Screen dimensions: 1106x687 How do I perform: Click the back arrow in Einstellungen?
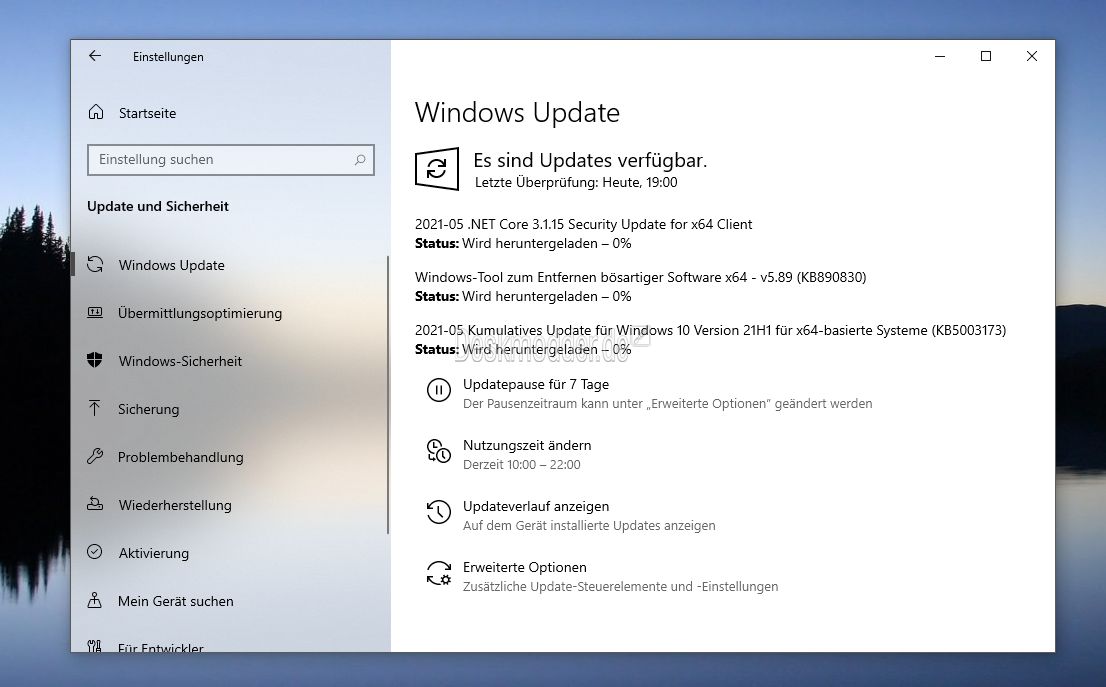pos(95,56)
